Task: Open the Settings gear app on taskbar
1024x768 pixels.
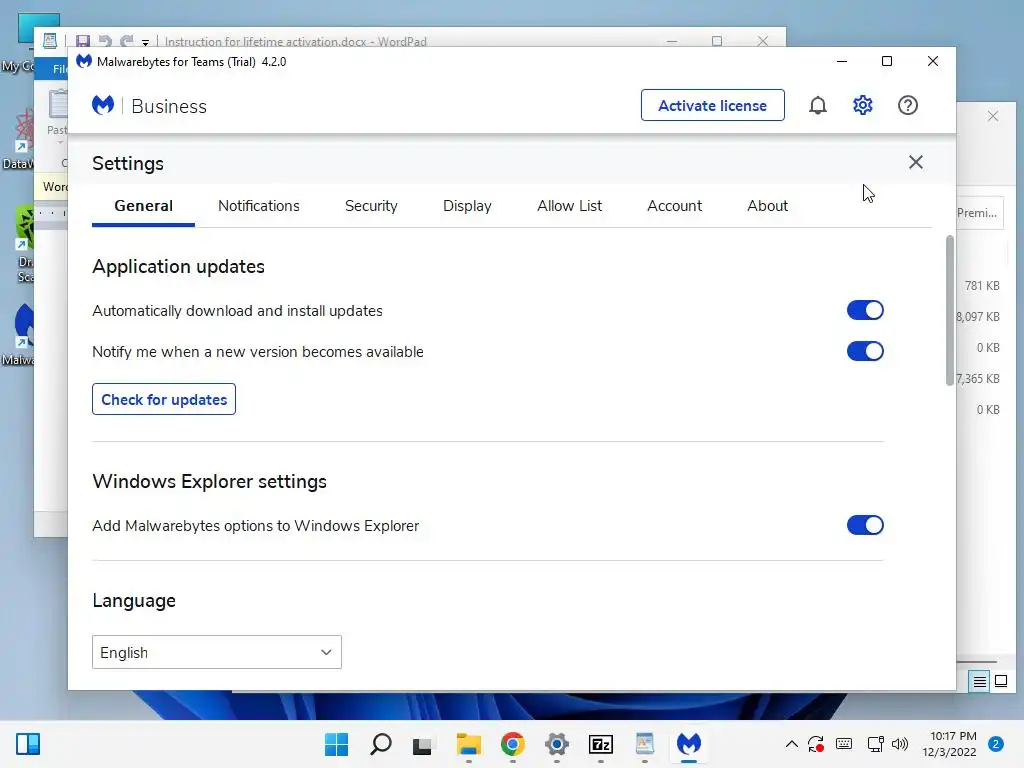Action: click(556, 744)
